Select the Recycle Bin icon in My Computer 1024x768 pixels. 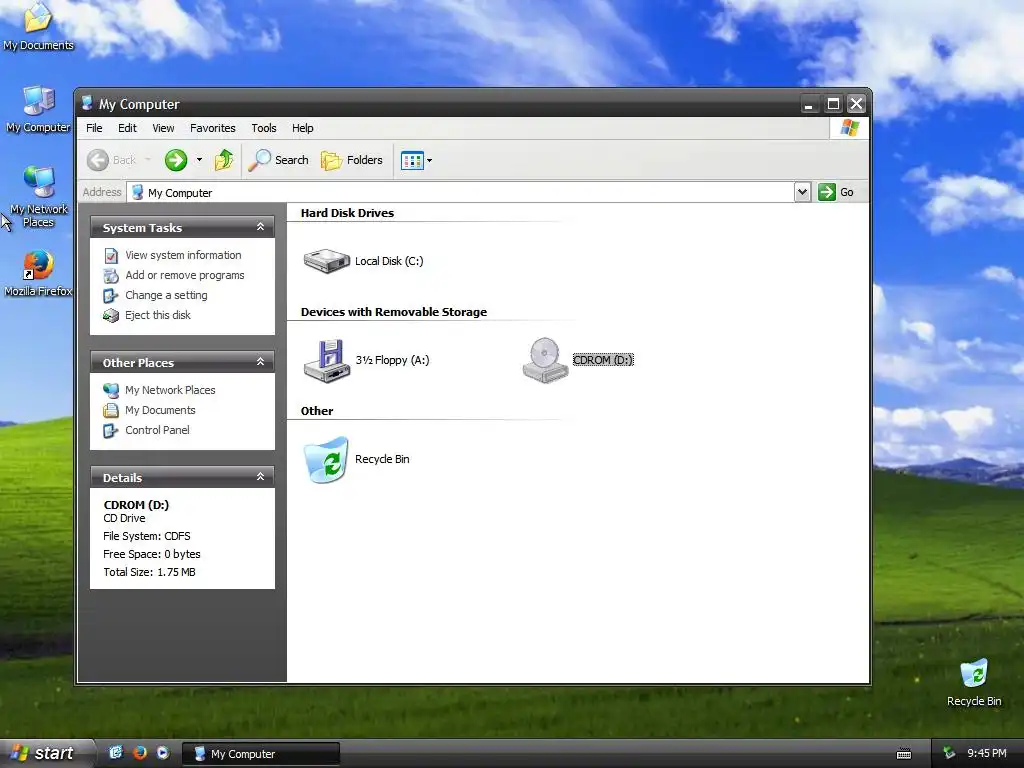[x=327, y=460]
